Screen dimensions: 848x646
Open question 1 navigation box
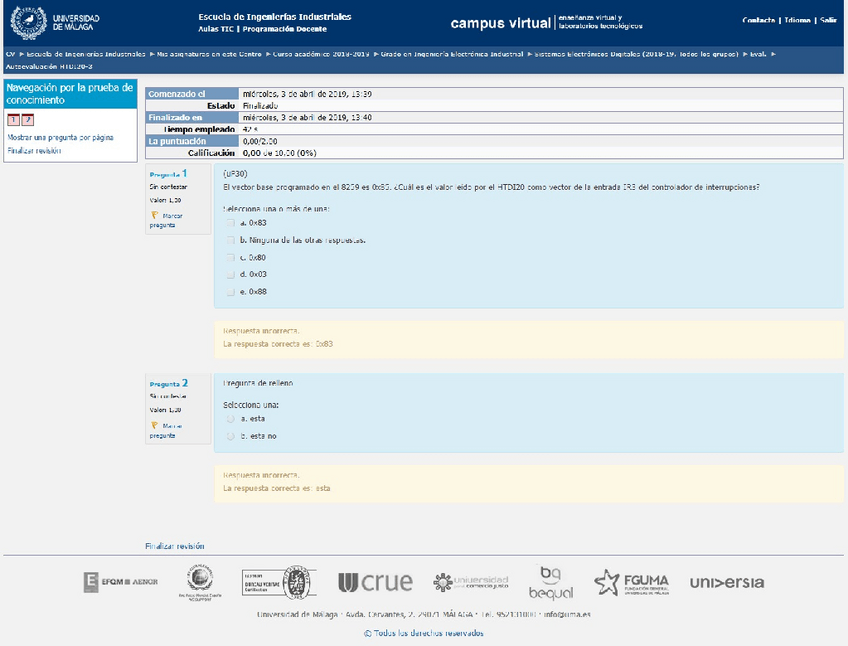(14, 120)
